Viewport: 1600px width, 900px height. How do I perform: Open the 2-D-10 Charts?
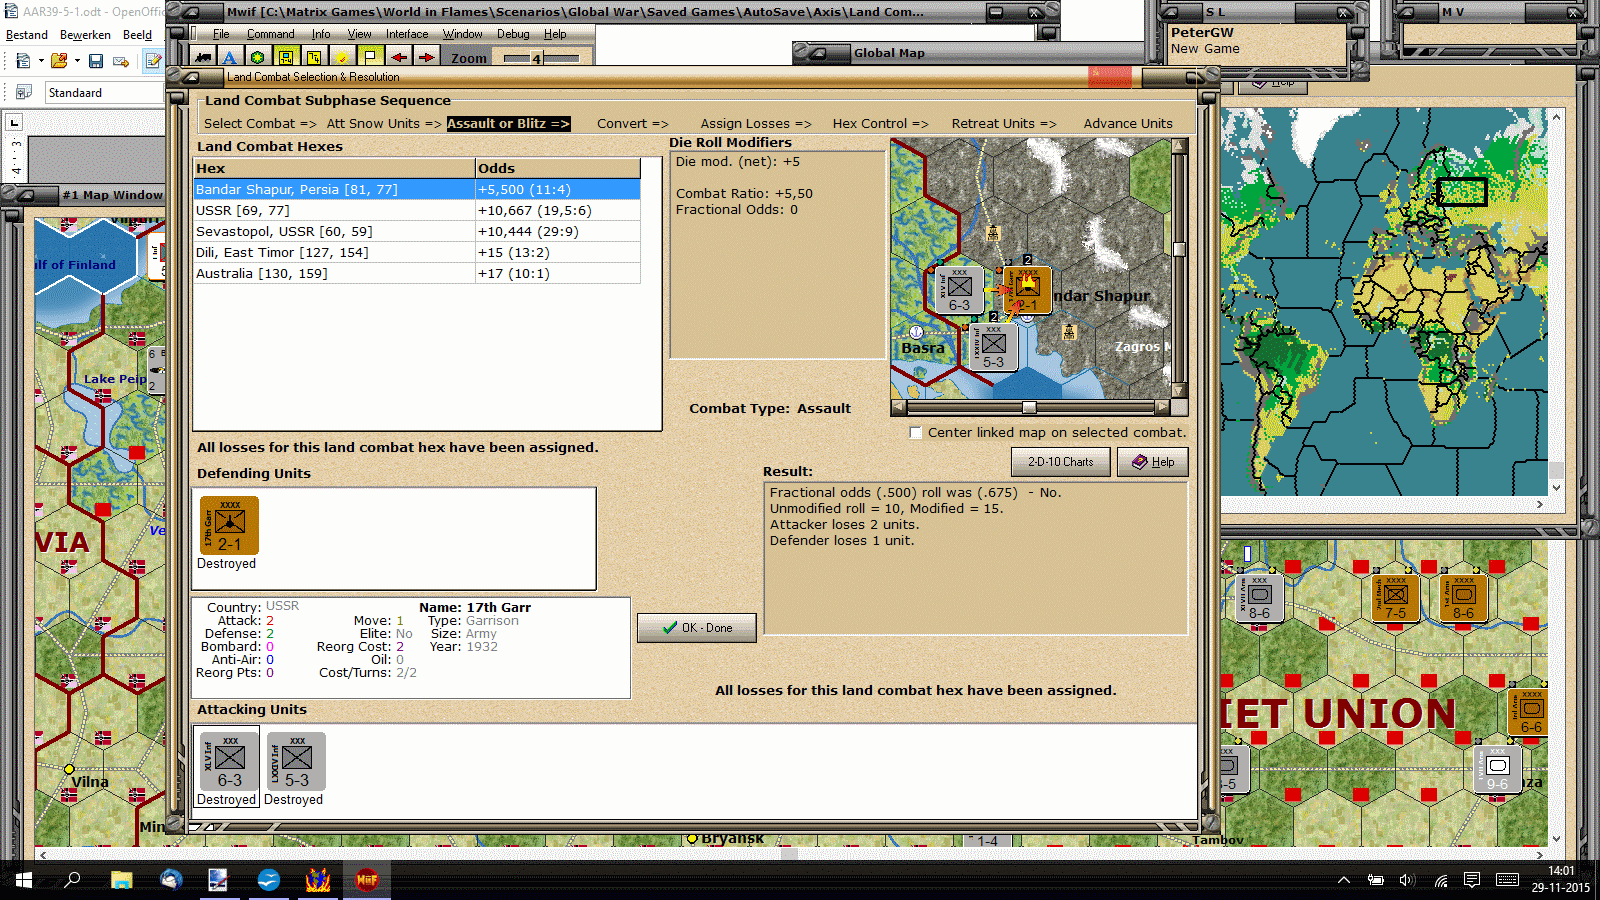point(1061,462)
